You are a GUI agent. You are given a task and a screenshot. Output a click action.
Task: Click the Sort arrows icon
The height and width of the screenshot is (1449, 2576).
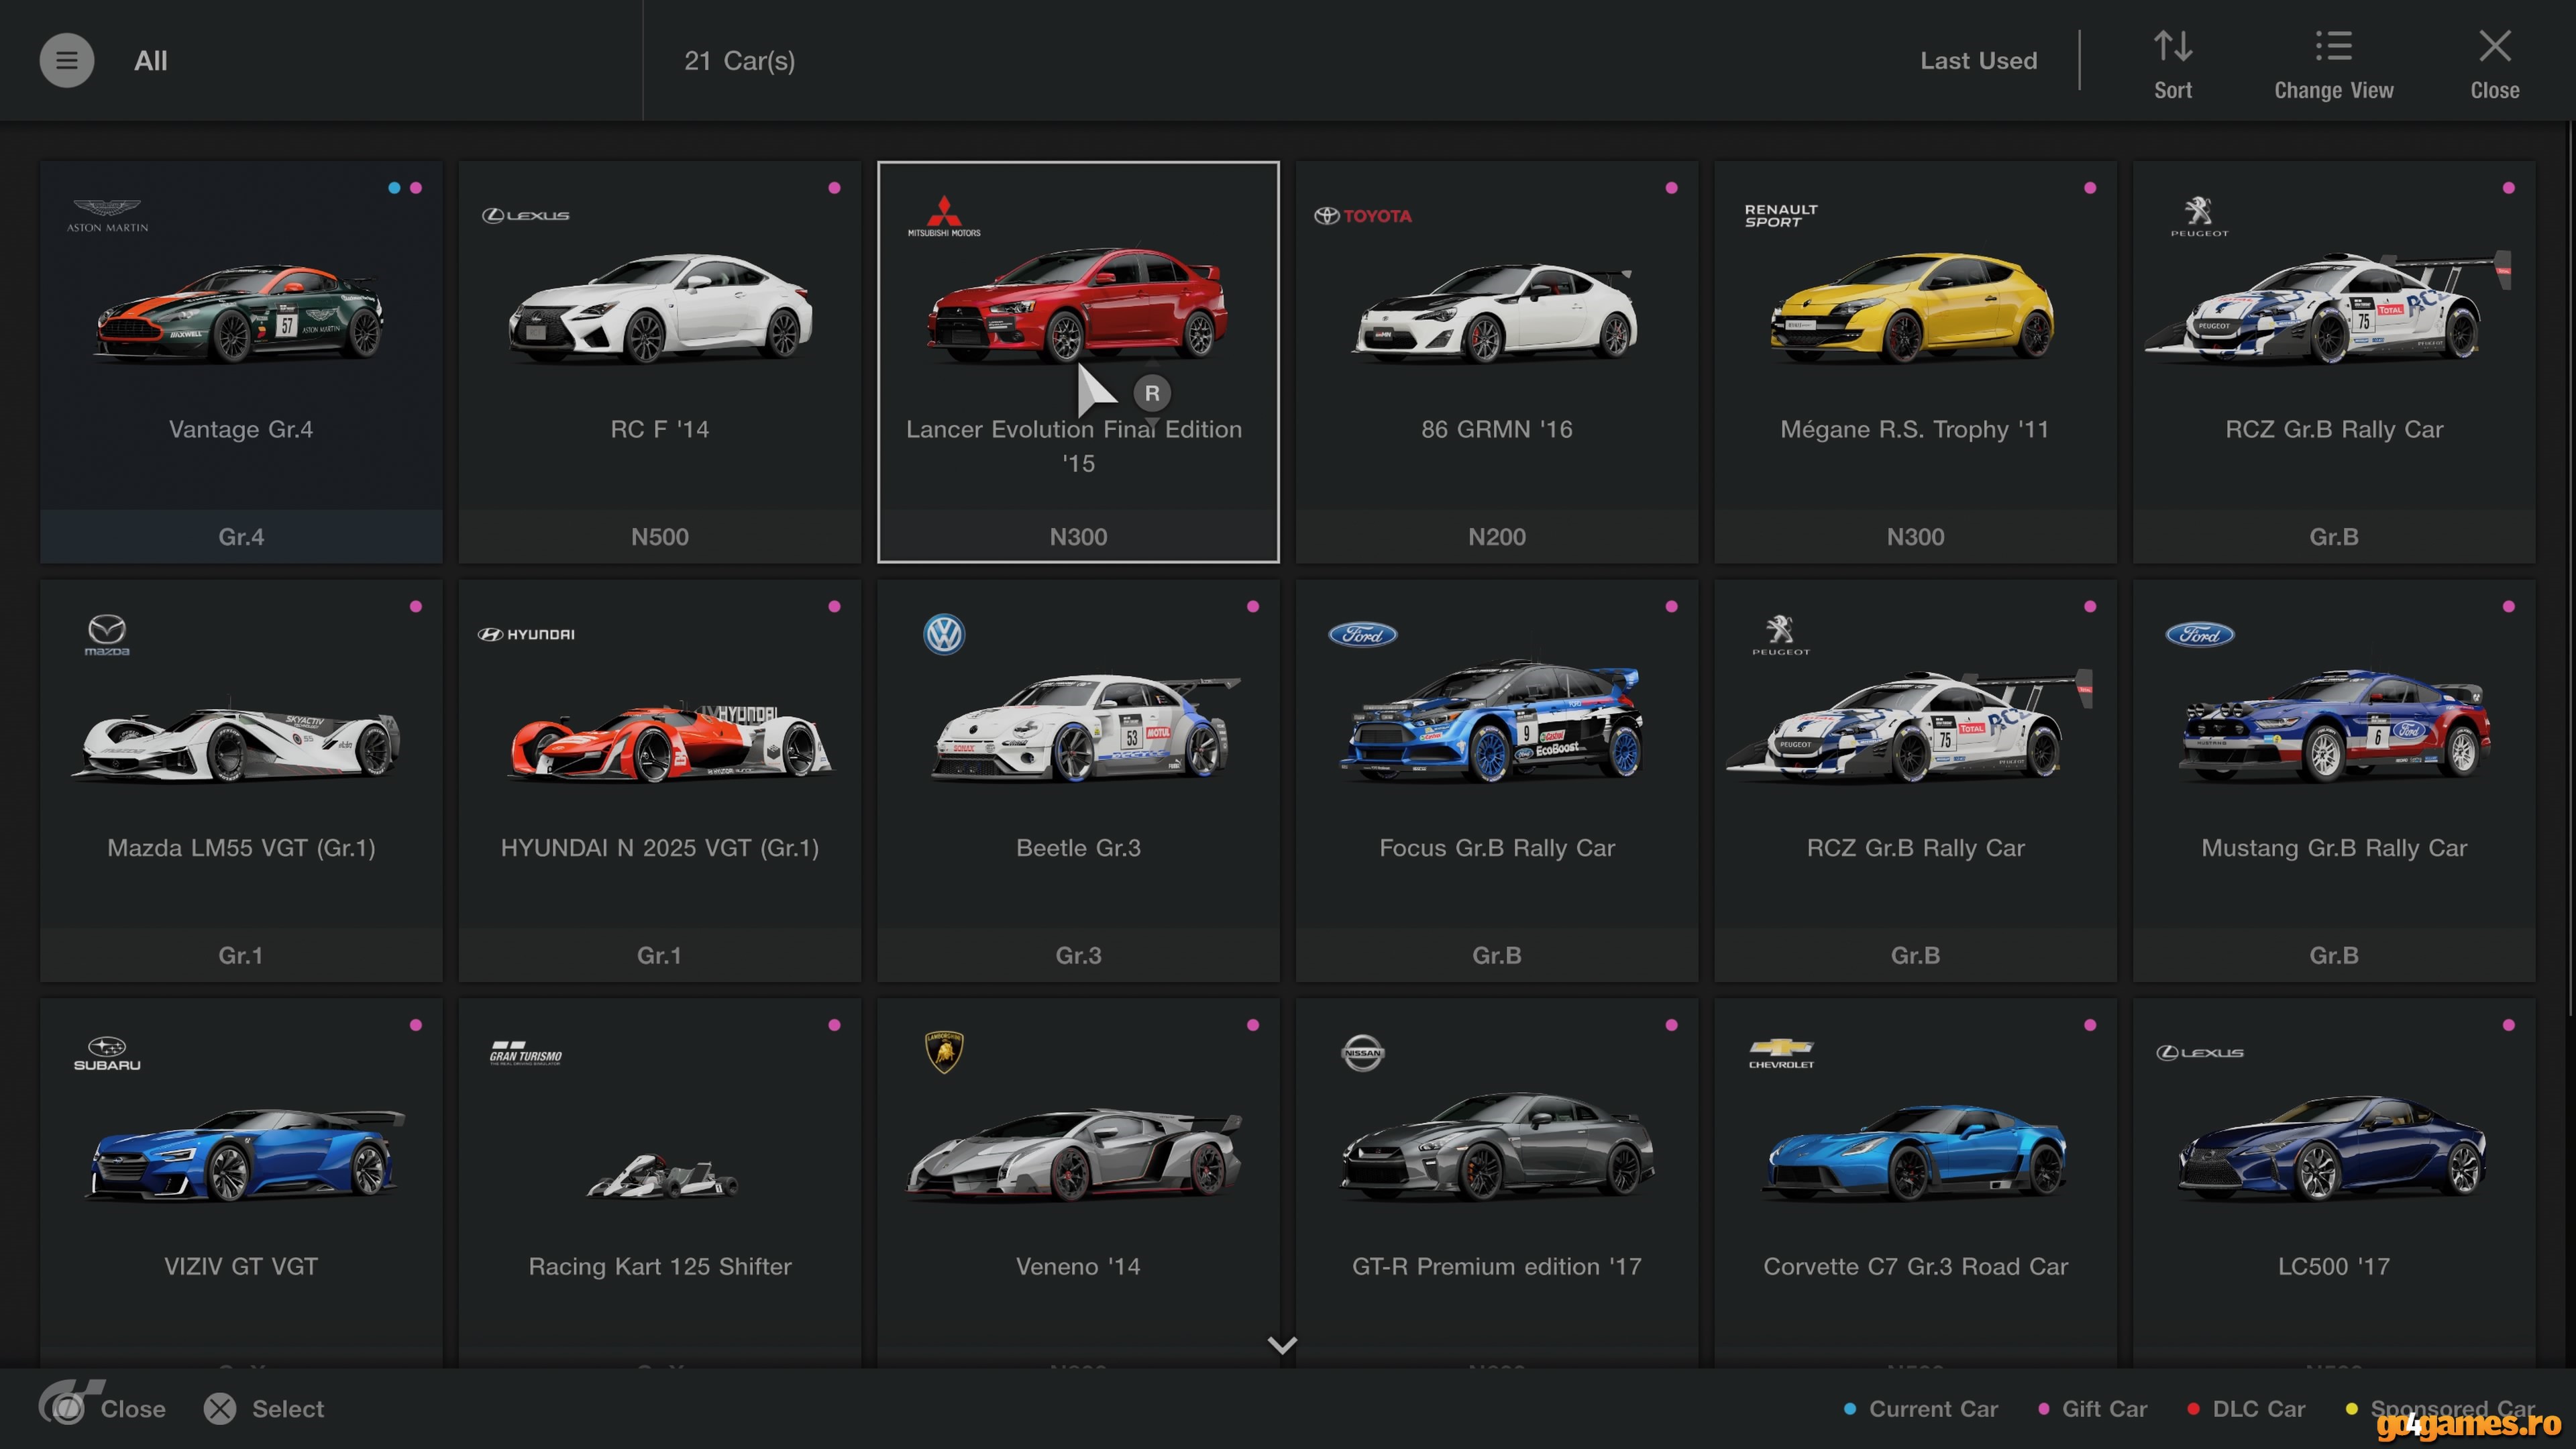pyautogui.click(x=2172, y=46)
